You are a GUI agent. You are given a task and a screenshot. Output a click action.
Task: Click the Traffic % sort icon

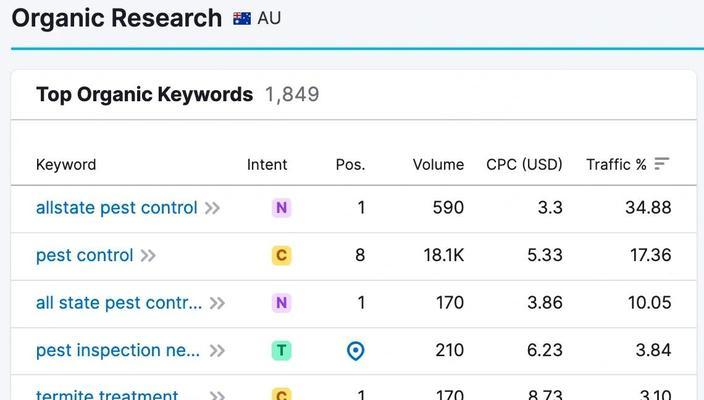662,164
